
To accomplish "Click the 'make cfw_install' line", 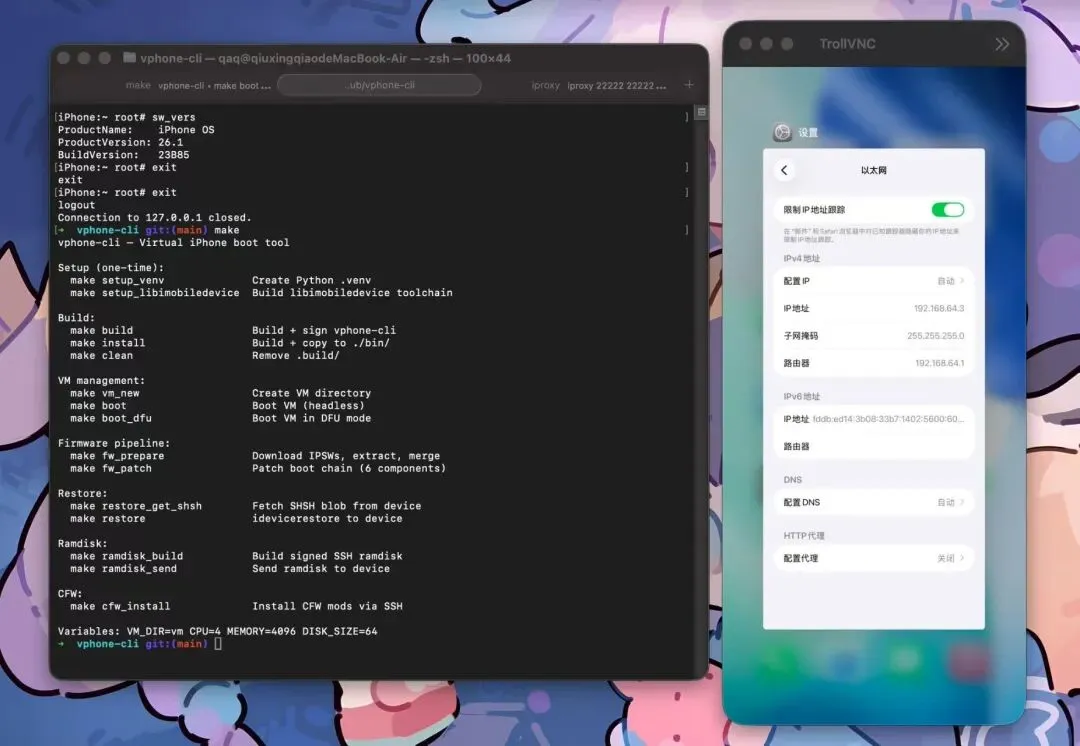I will (236, 606).
